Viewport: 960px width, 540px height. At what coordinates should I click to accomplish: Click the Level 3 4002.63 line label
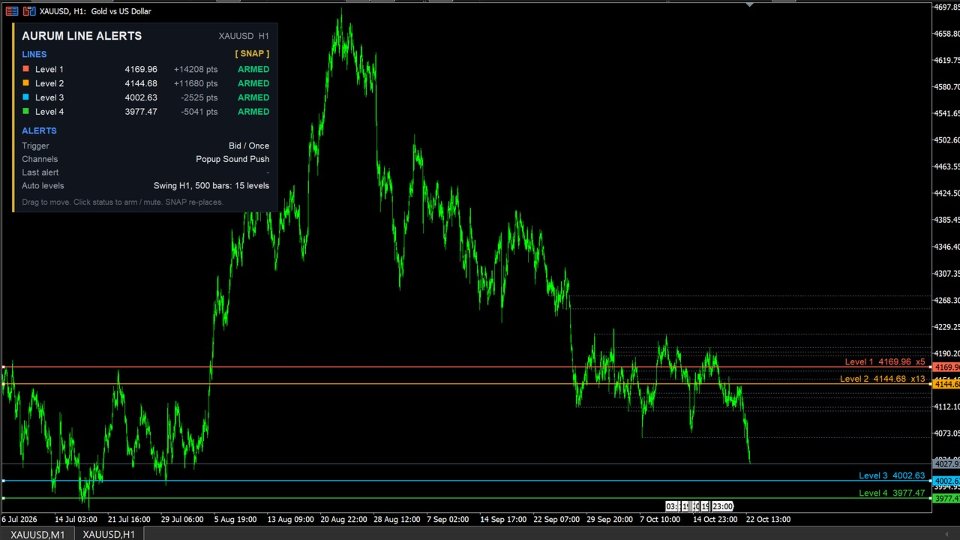(x=891, y=476)
